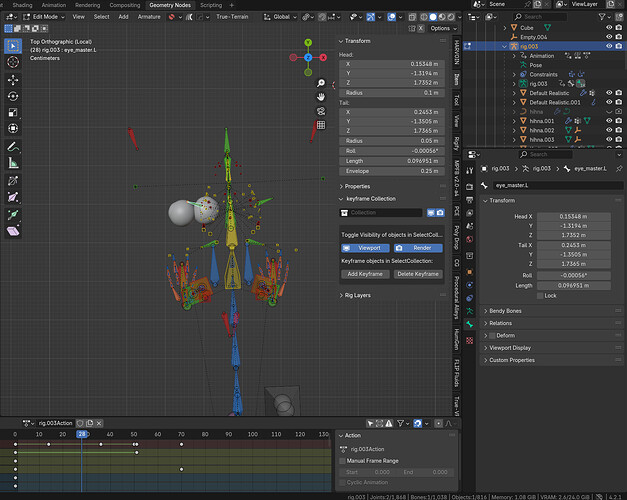Open the sidebar Item tab
The image size is (627, 500).
[456, 79]
